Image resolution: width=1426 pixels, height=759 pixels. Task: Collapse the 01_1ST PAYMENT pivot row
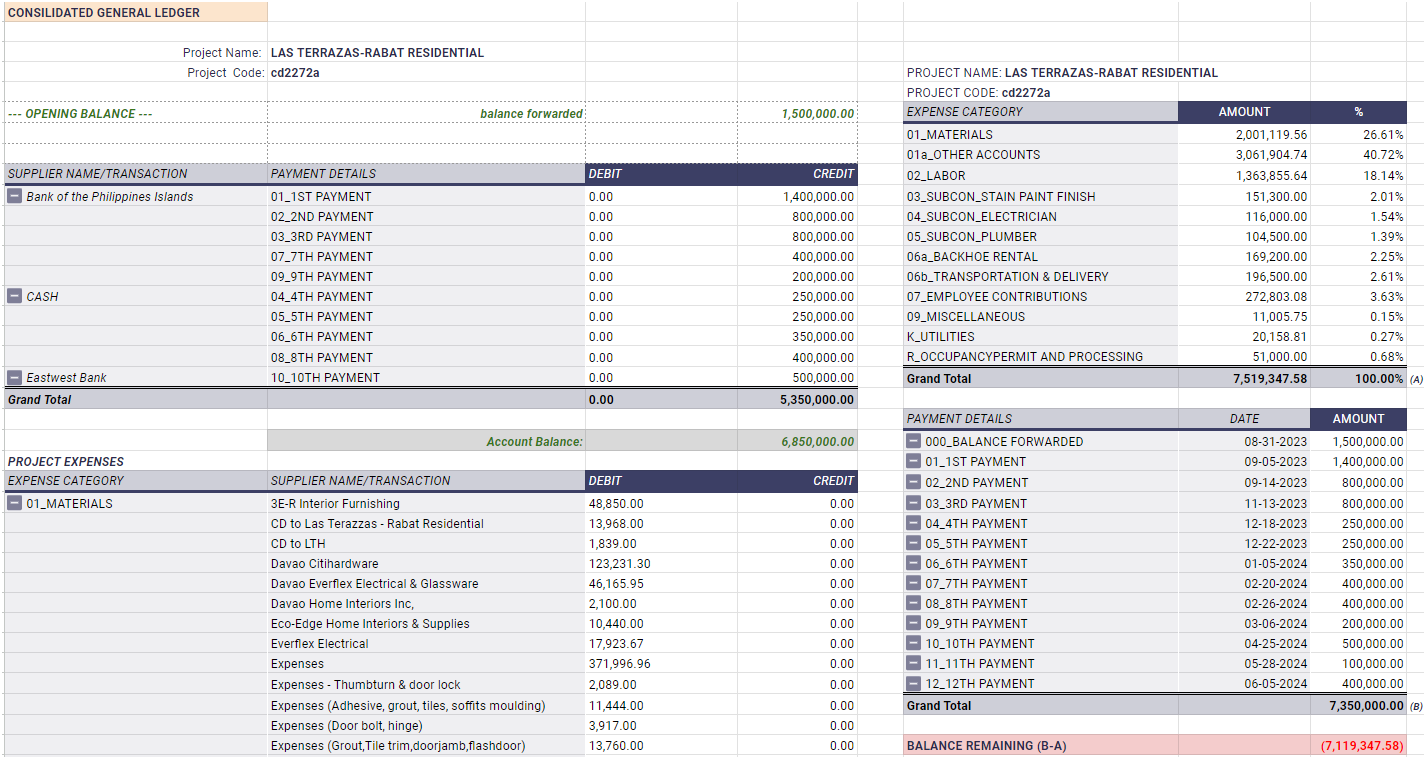[x=914, y=462]
